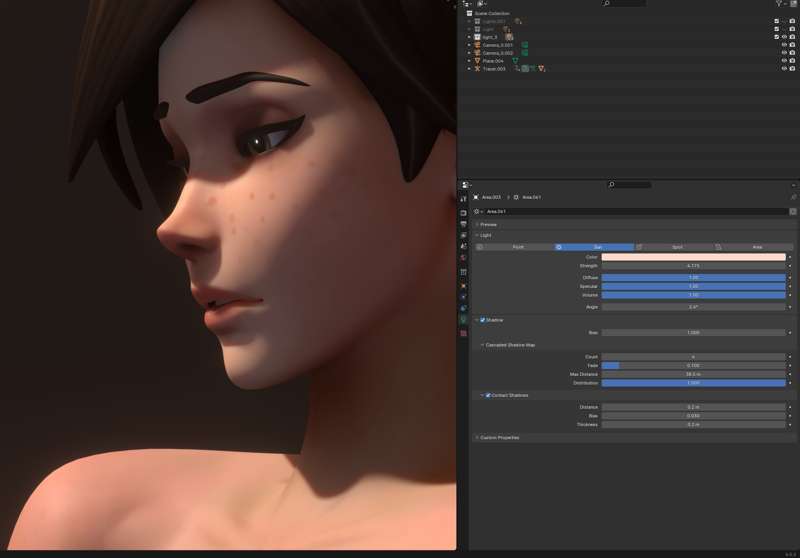This screenshot has width=800, height=558.
Task: Click the Camera_0.001 camera data icon
Action: point(524,45)
